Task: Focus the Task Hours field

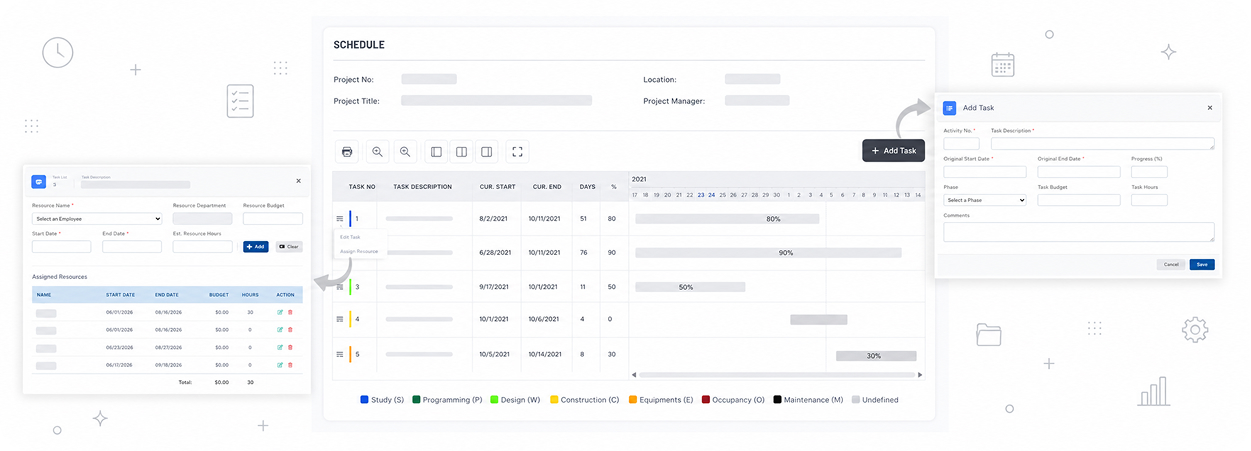Action: [1149, 200]
